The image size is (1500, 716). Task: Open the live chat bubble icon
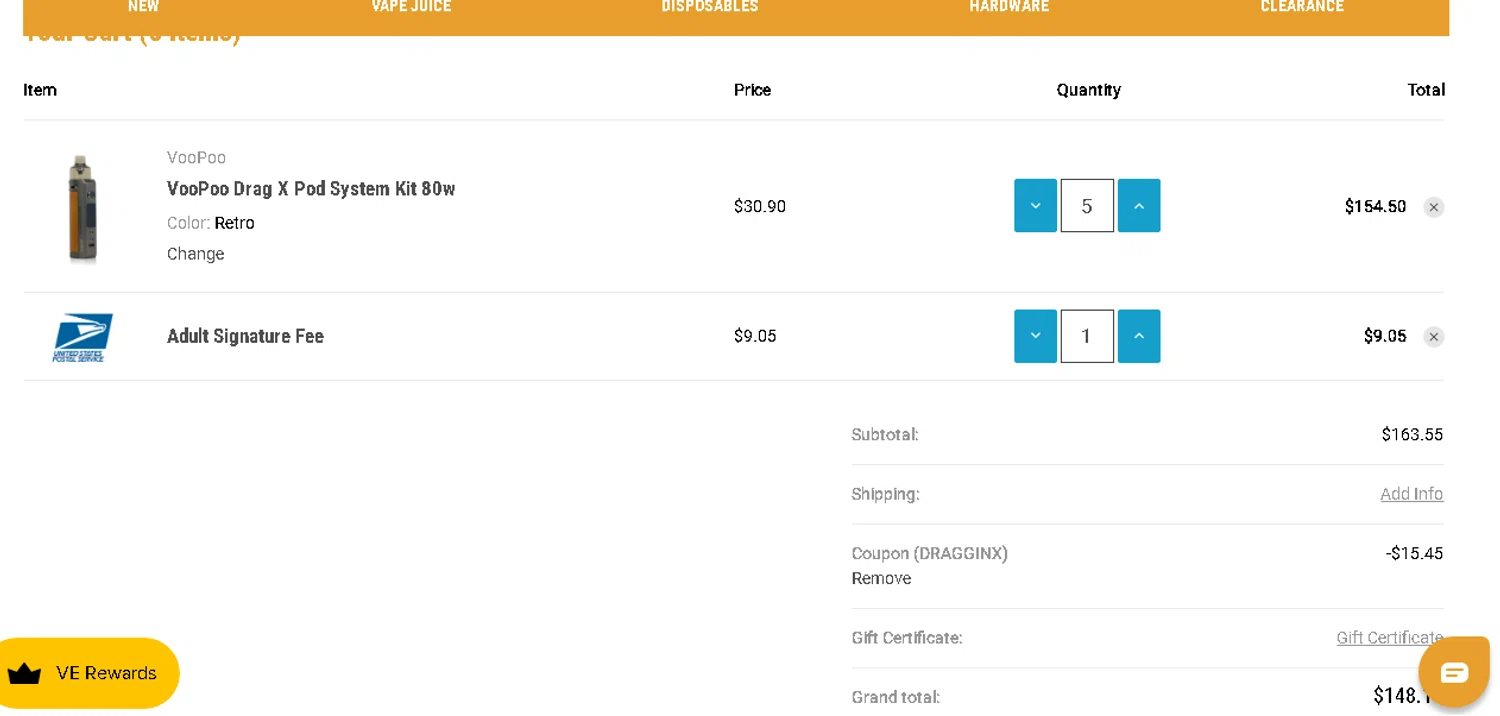1454,672
